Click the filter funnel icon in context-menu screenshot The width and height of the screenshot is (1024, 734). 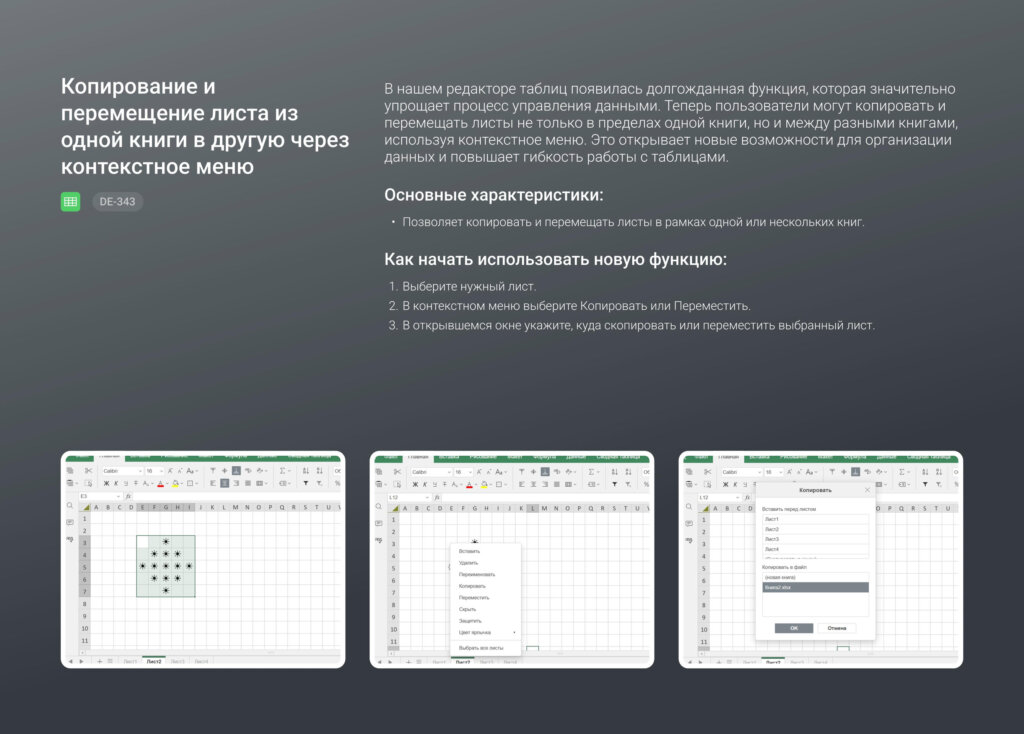coord(615,484)
